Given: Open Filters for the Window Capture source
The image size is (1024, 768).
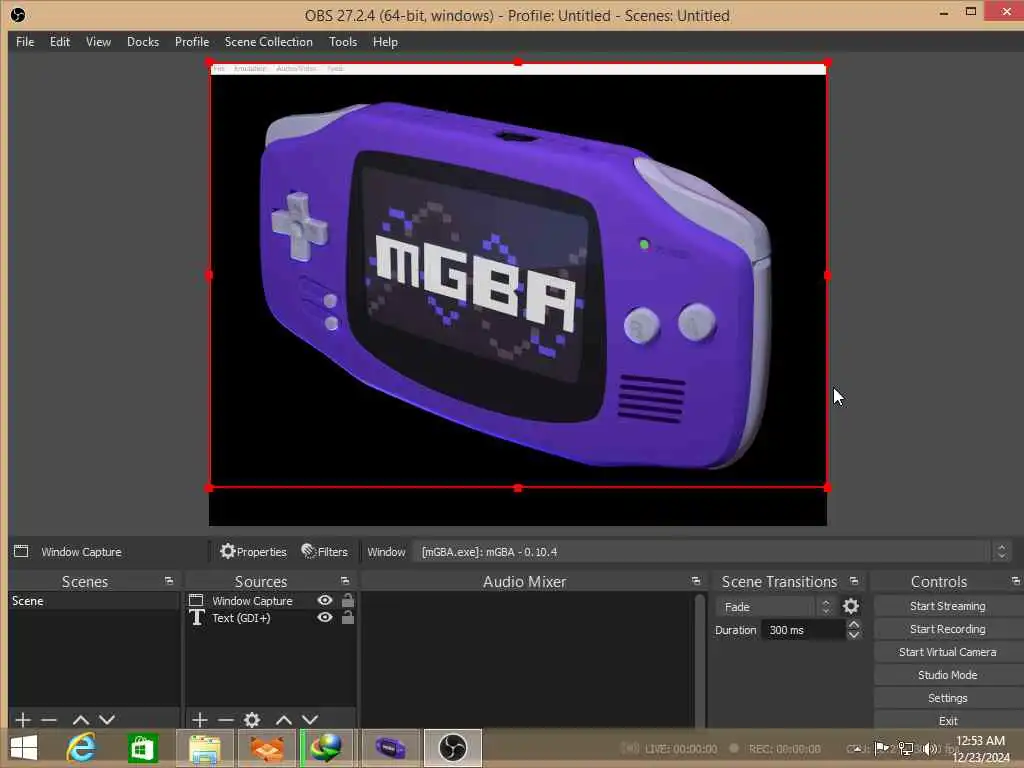Looking at the screenshot, I should [x=325, y=552].
